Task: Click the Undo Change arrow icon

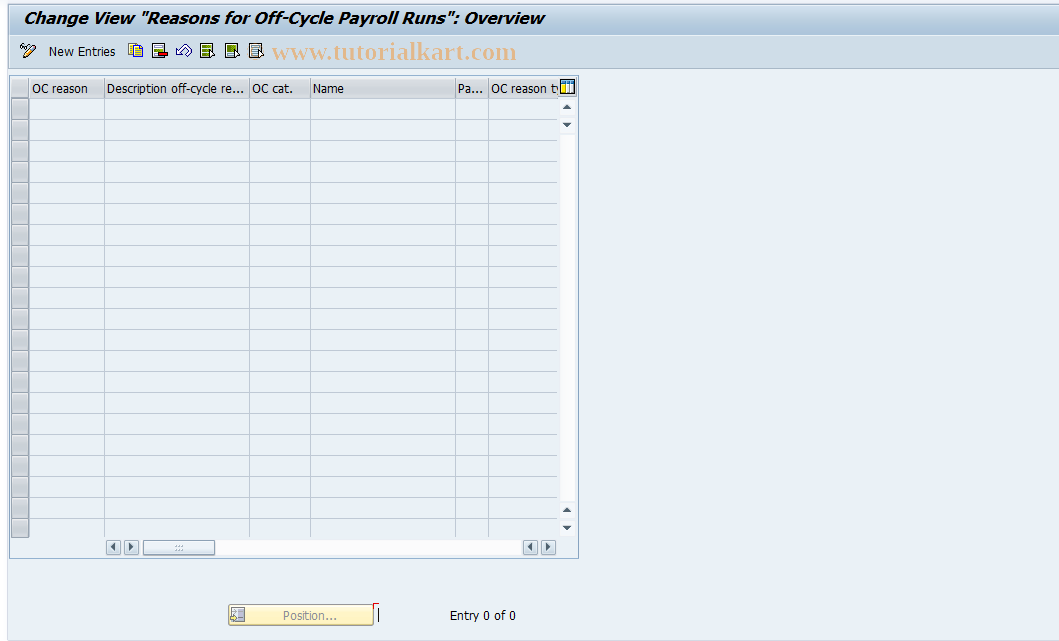Action: (184, 51)
